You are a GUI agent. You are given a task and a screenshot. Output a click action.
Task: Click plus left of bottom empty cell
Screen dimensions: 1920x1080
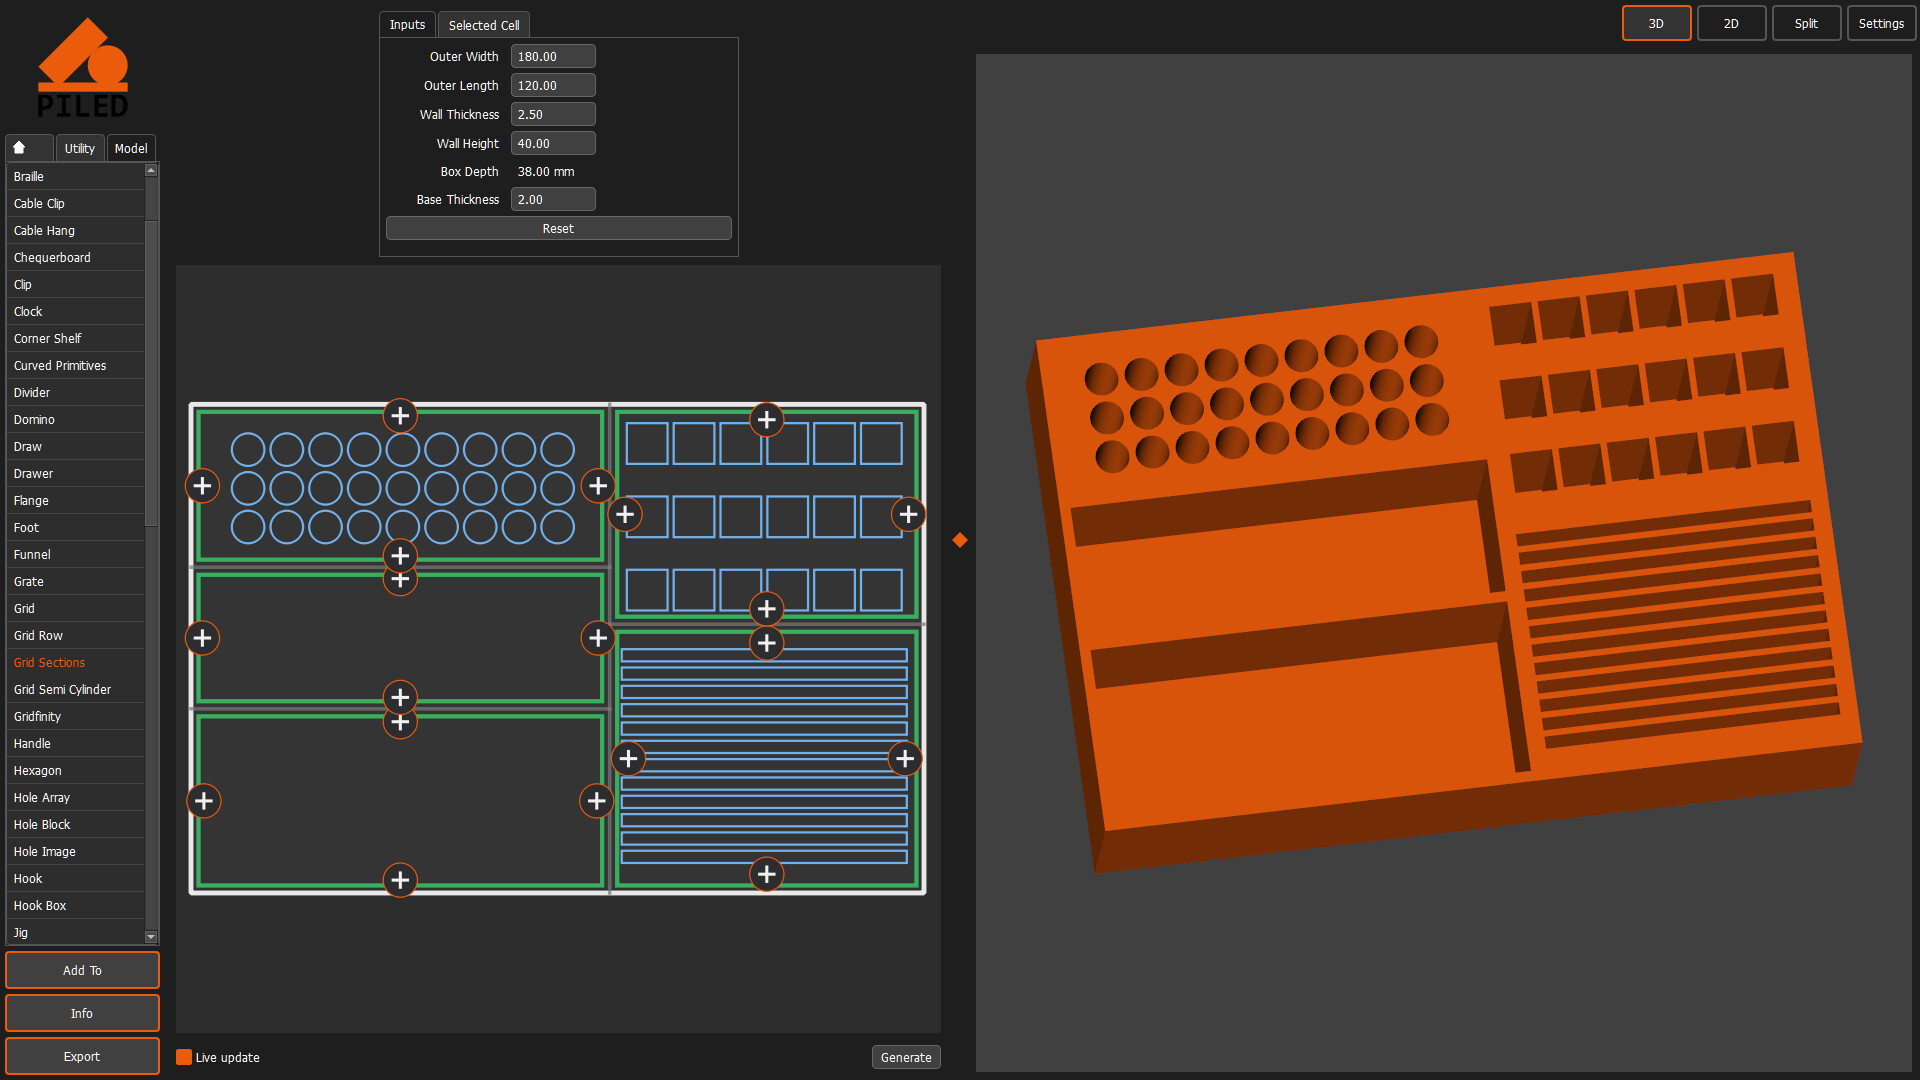[x=204, y=801]
